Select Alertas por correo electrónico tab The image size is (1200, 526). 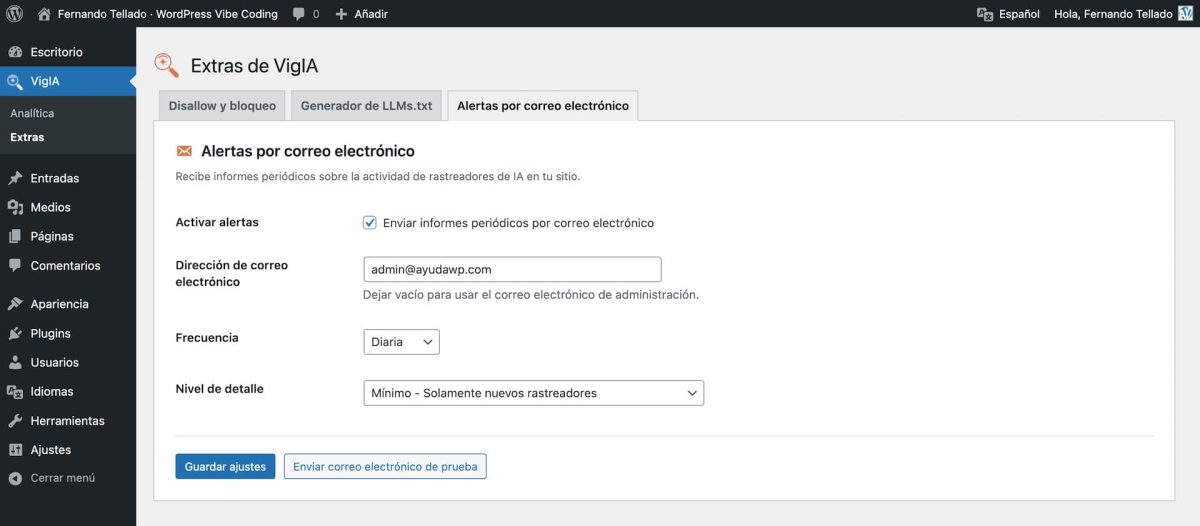tap(543, 105)
